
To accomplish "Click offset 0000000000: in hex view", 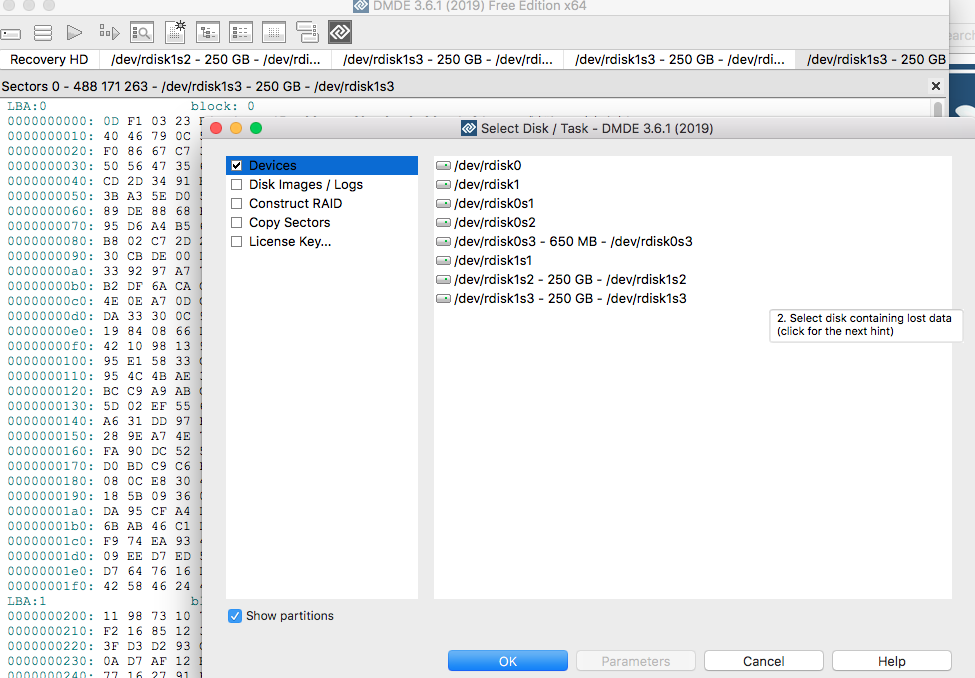I will pyautogui.click(x=51, y=121).
